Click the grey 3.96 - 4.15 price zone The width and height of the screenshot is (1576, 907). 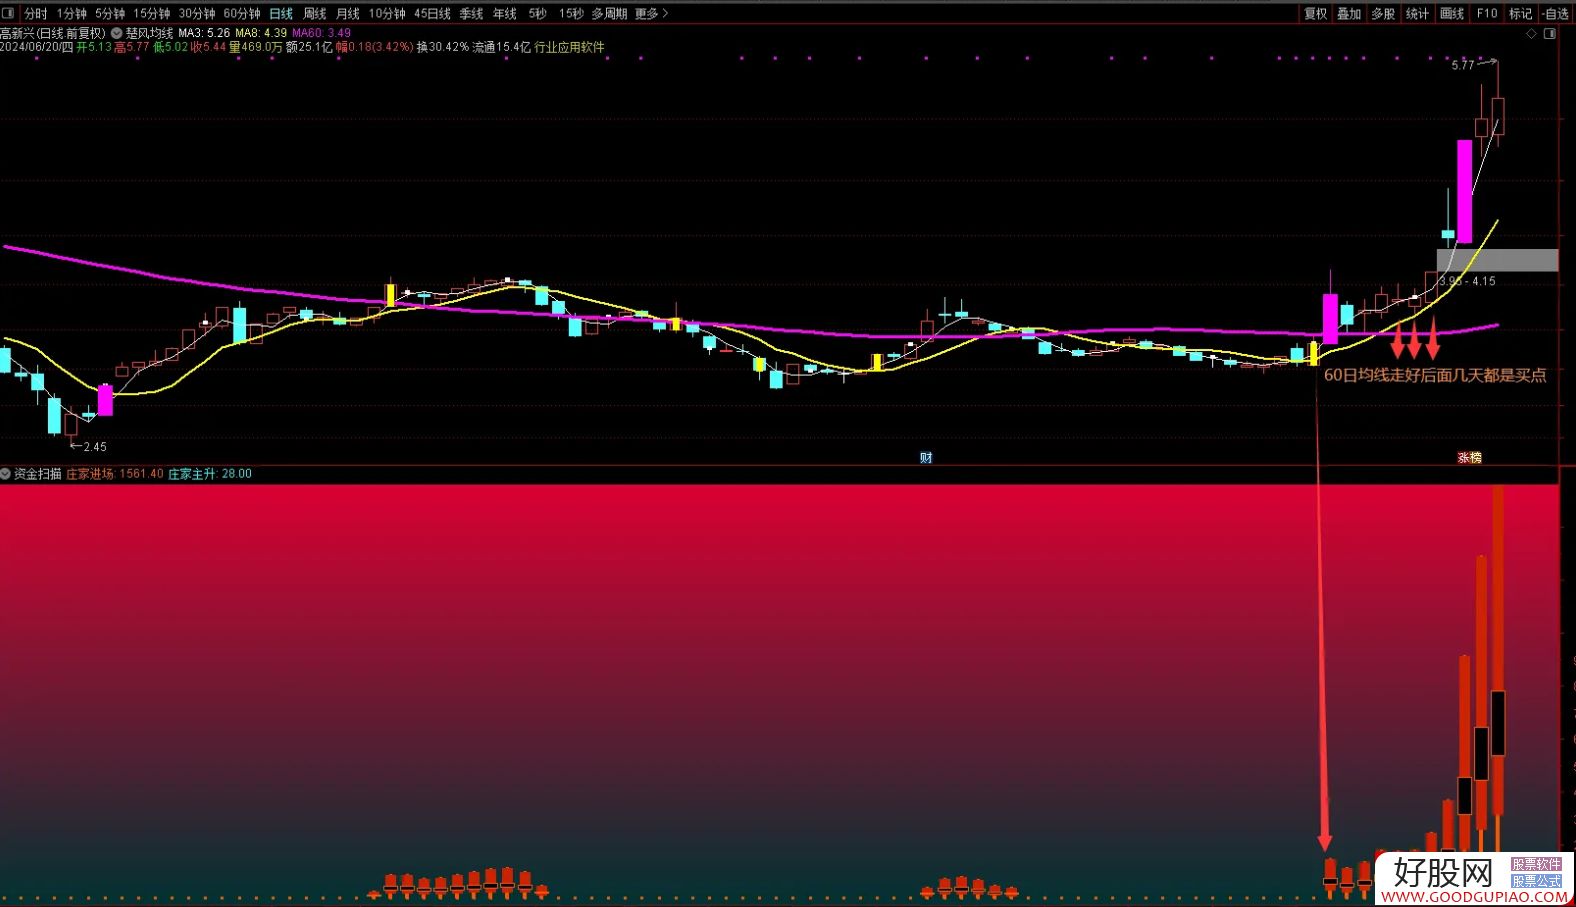pyautogui.click(x=1497, y=260)
